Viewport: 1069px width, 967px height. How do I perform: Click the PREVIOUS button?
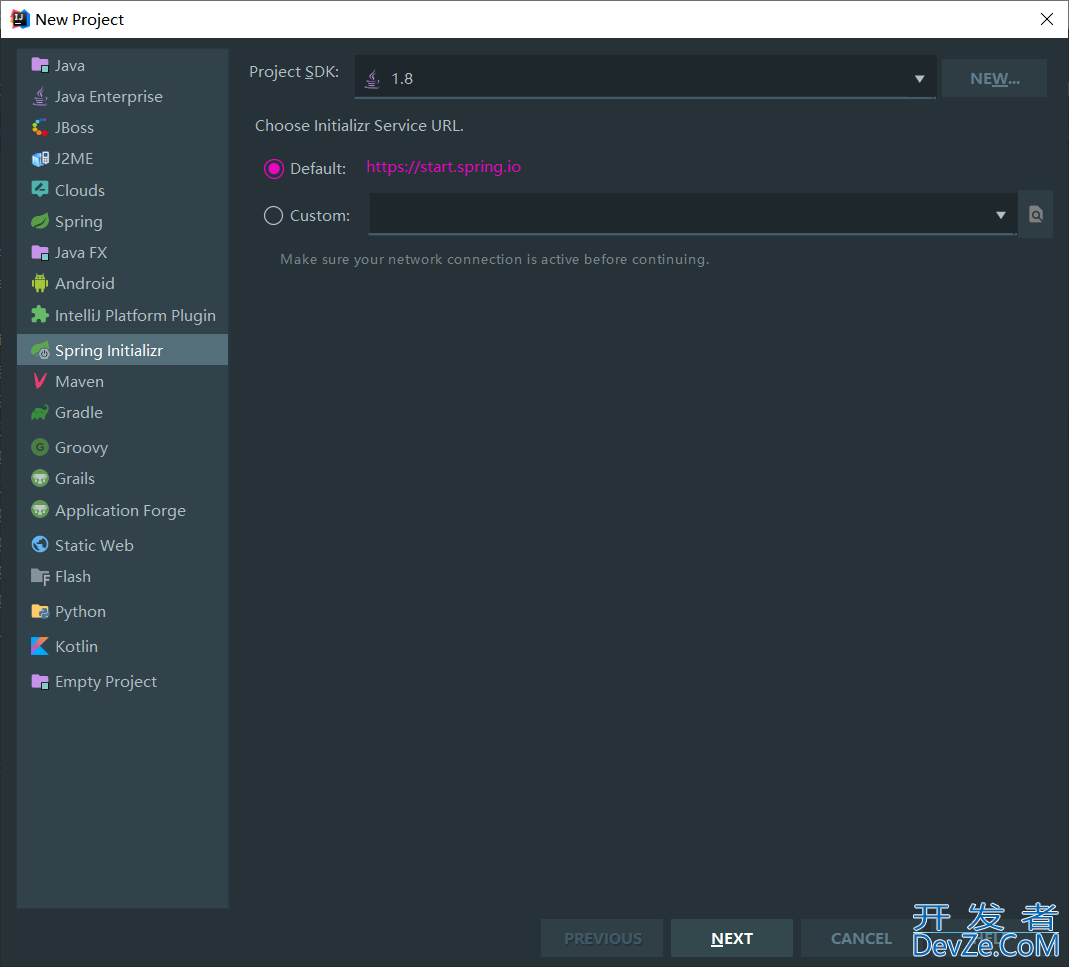click(602, 938)
